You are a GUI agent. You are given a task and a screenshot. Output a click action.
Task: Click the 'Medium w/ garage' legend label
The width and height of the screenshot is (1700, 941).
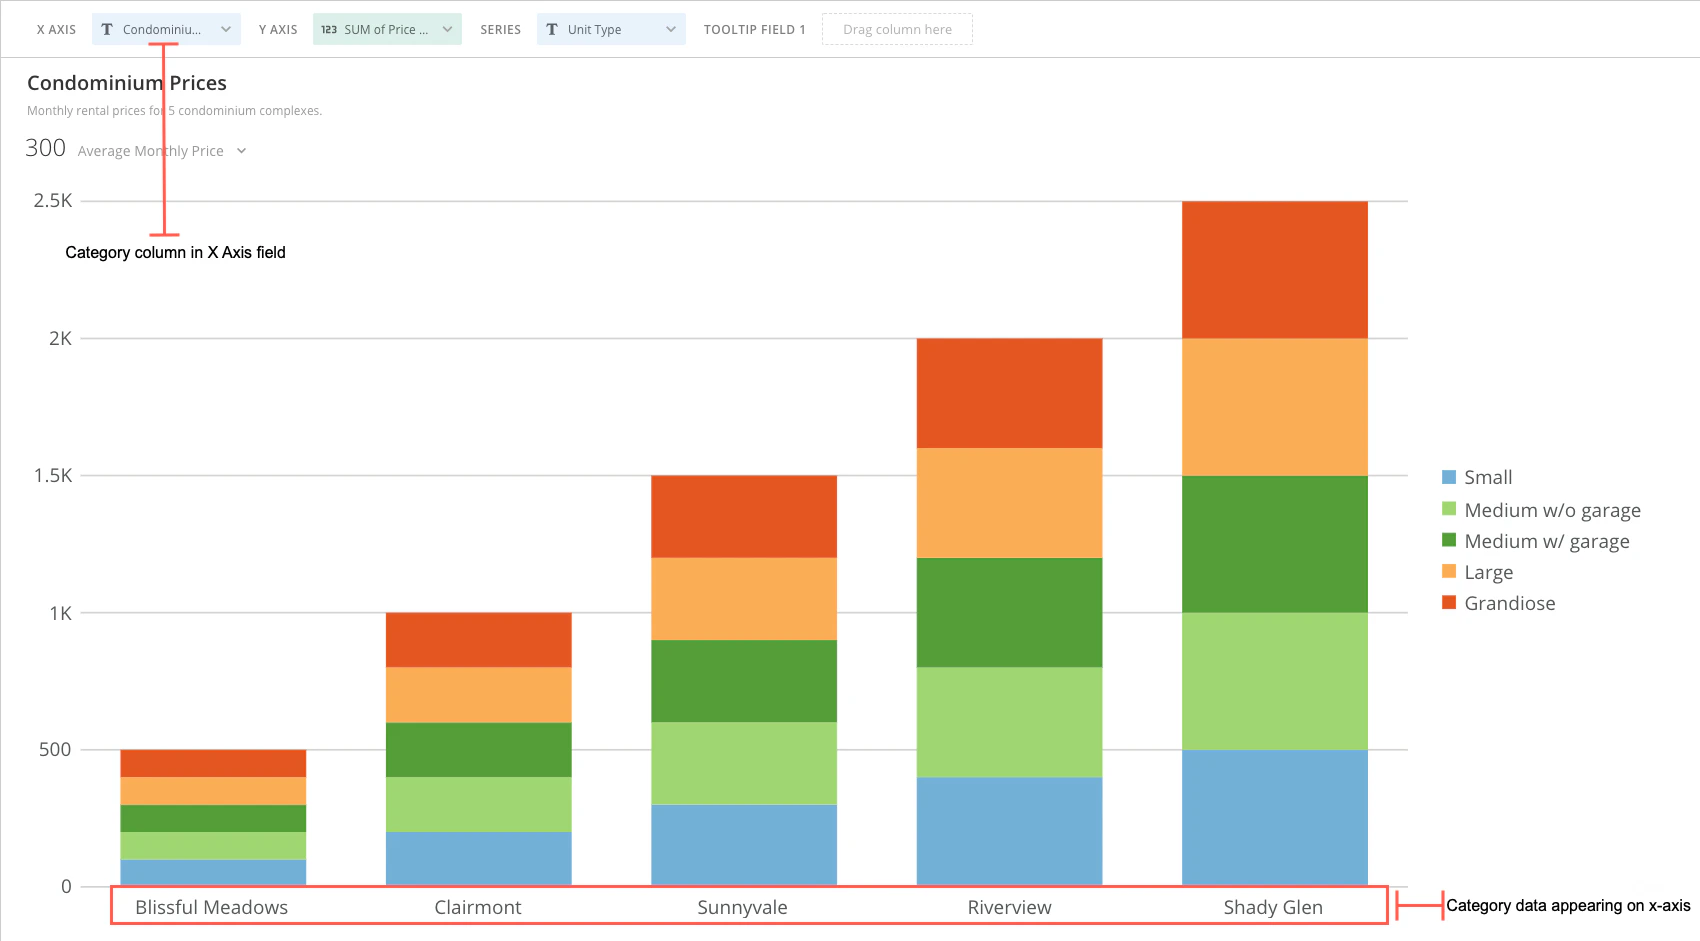1547,541
